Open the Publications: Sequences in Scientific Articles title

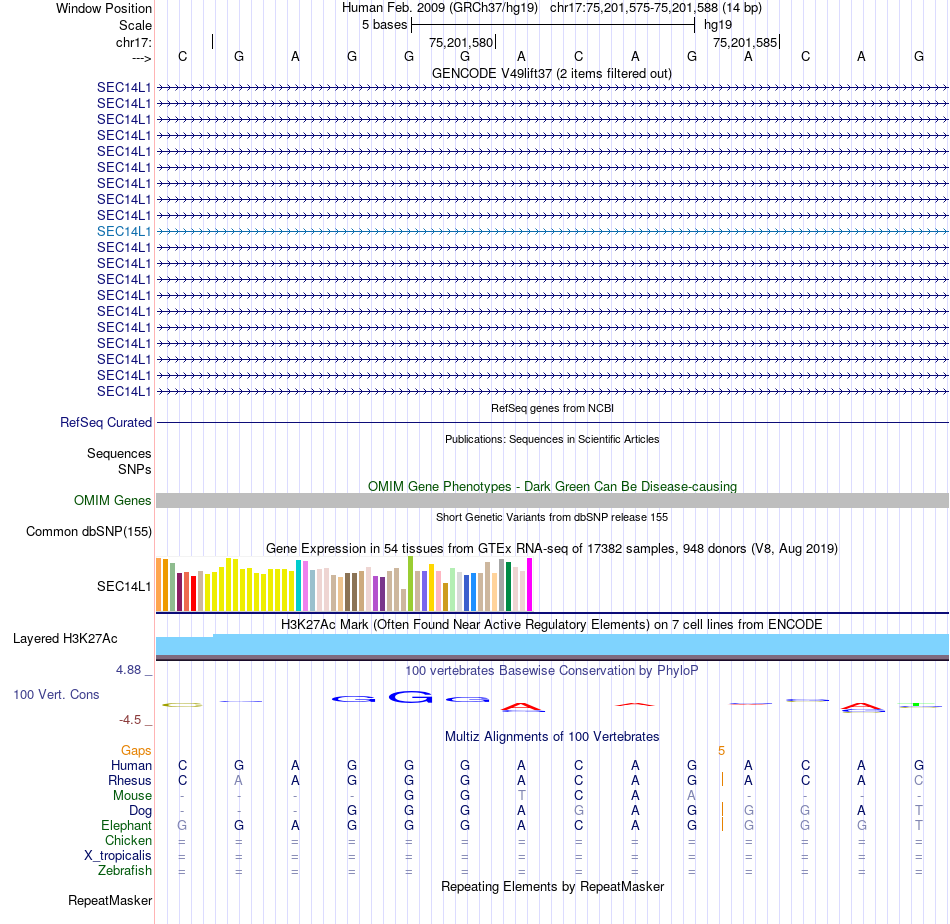pyautogui.click(x=551, y=439)
